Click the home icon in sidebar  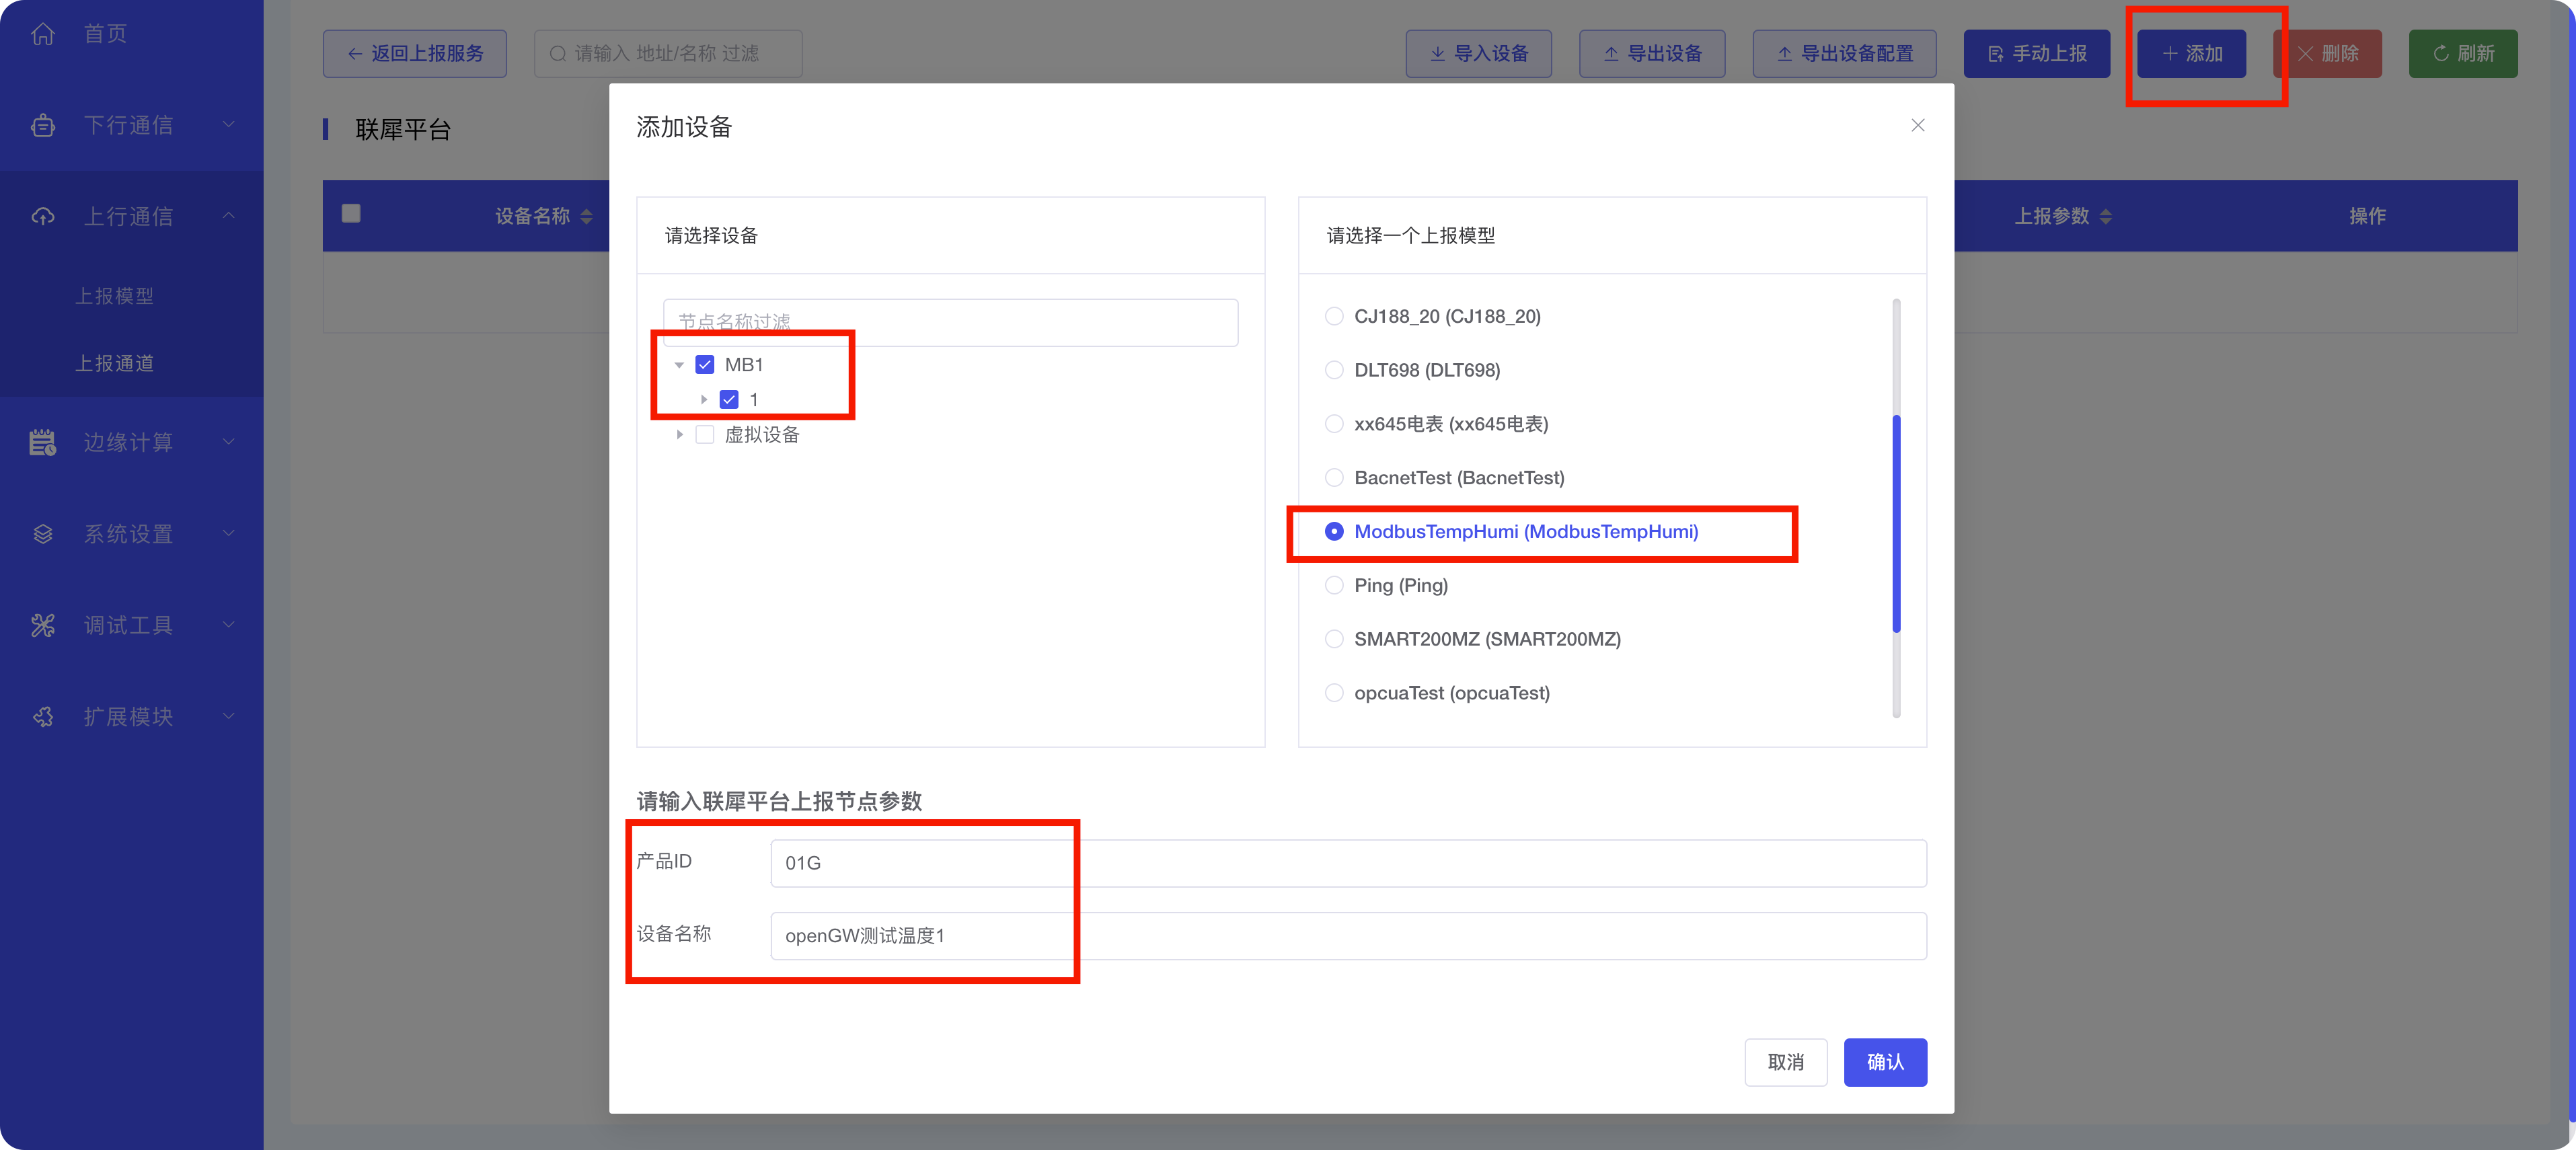pyautogui.click(x=42, y=34)
